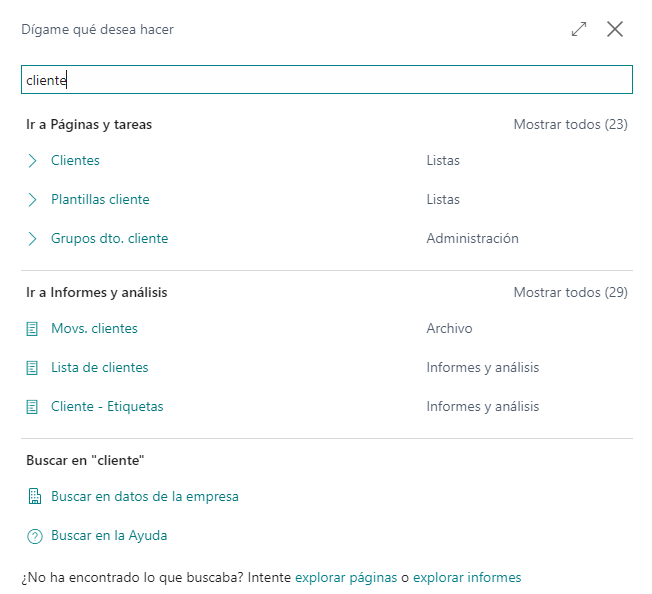The image size is (652, 594).
Task: Follow the explorar páginas link
Action: tap(346, 577)
